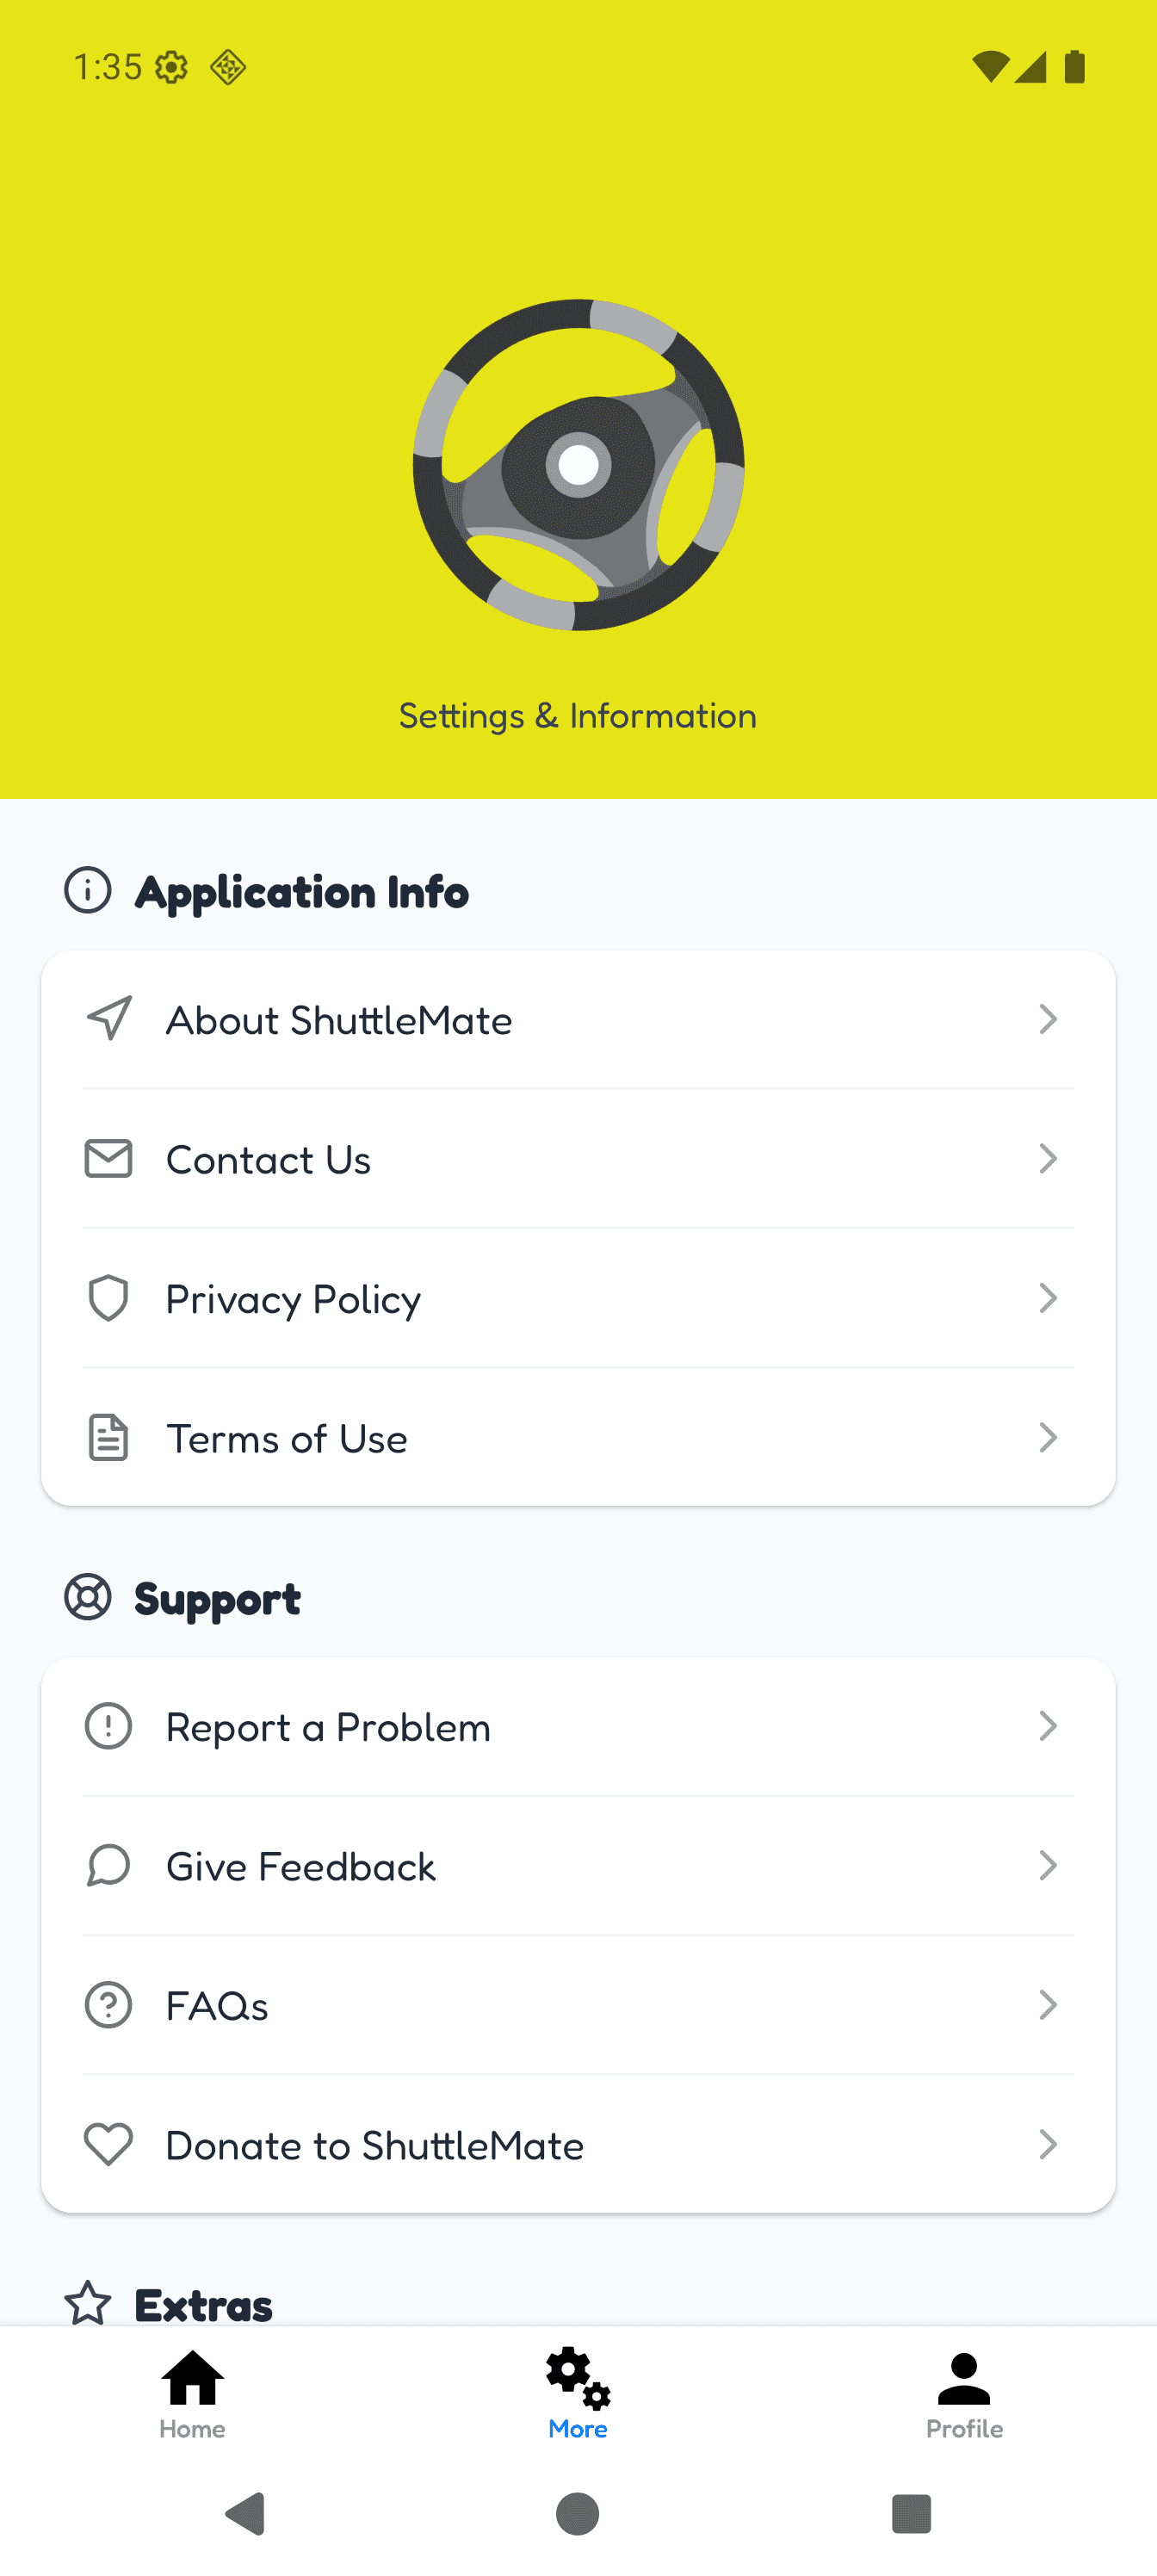Tap the heart icon for Donate to ShuttleMate
The image size is (1157, 2576).
pyautogui.click(x=108, y=2144)
